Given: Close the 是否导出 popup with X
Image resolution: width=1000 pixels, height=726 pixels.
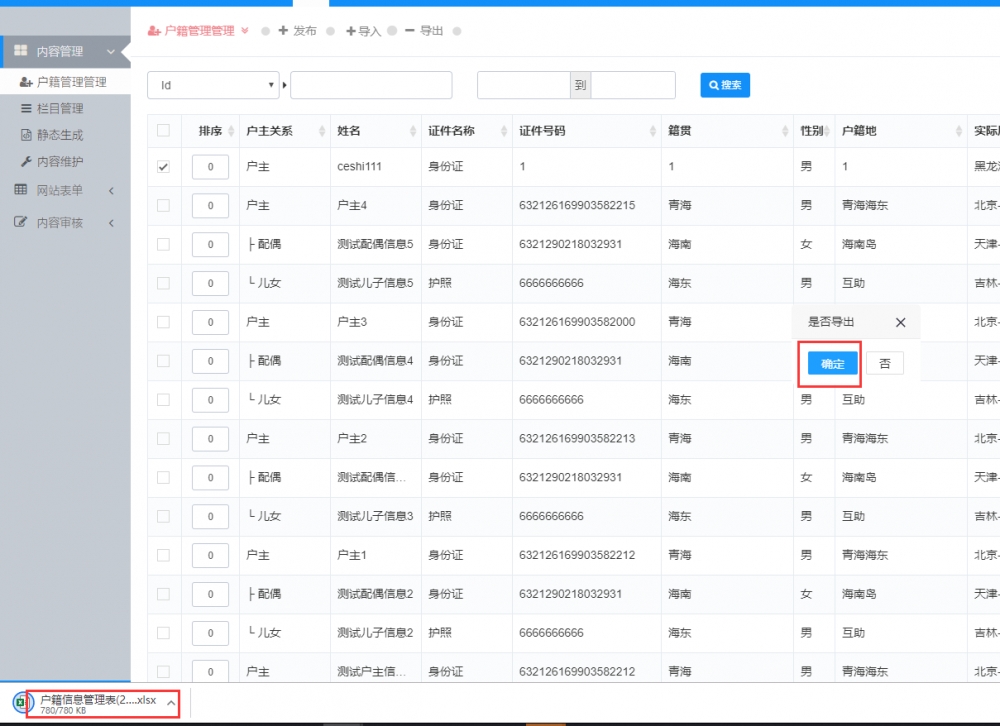Looking at the screenshot, I should 901,322.
